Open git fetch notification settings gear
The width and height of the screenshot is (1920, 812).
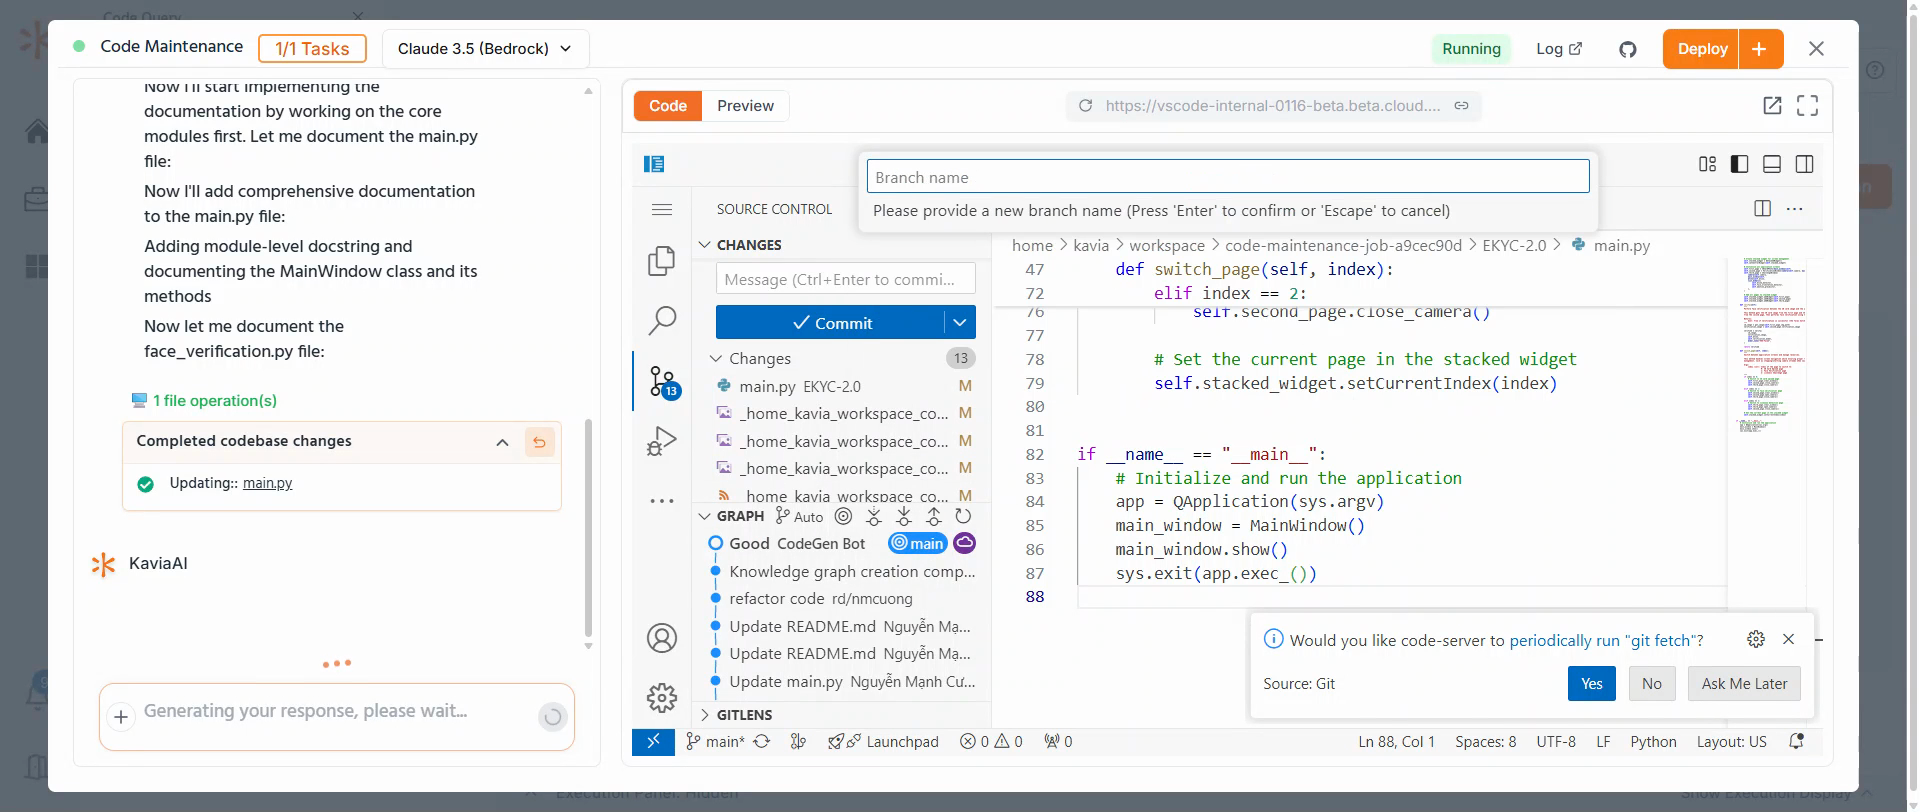pos(1756,639)
